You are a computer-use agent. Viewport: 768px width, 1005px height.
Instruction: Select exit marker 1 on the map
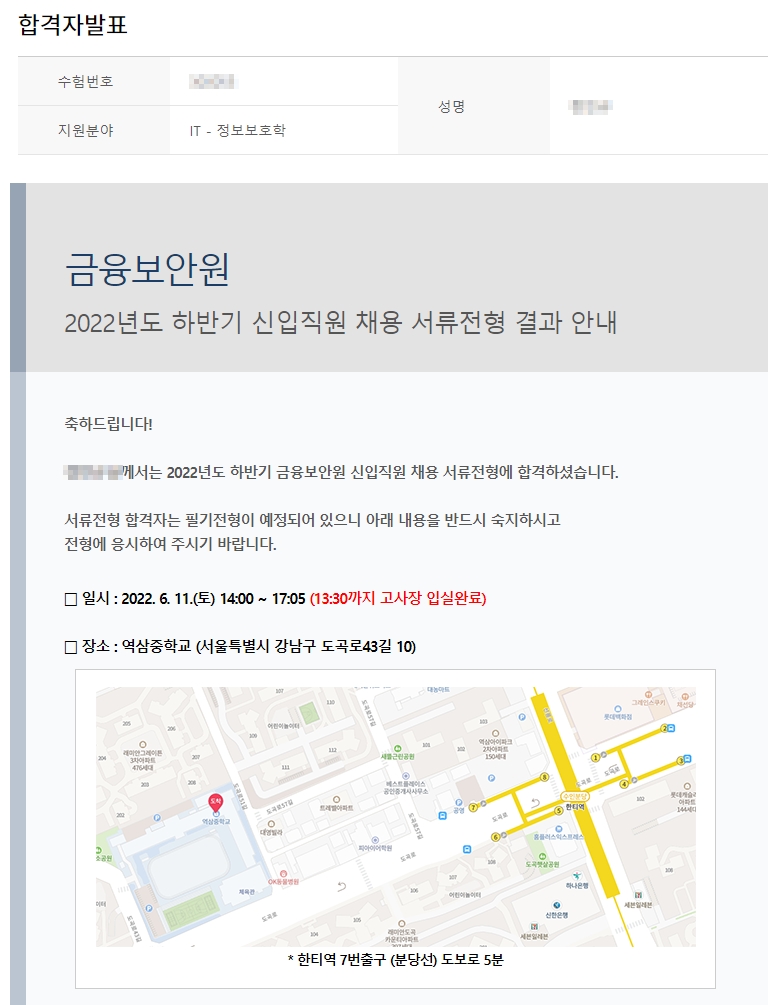tap(595, 758)
